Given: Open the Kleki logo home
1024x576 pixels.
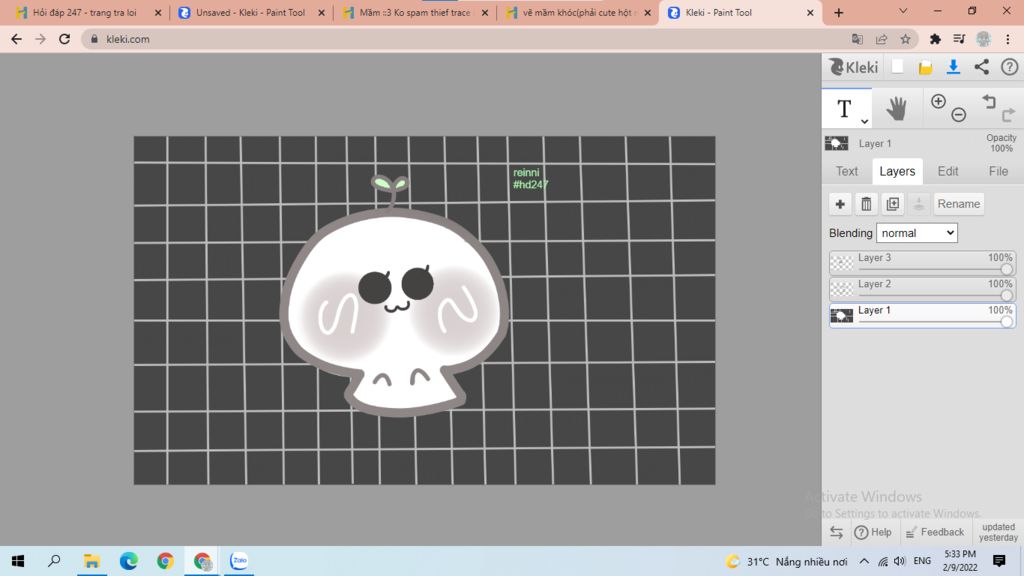Looking at the screenshot, I should (854, 67).
